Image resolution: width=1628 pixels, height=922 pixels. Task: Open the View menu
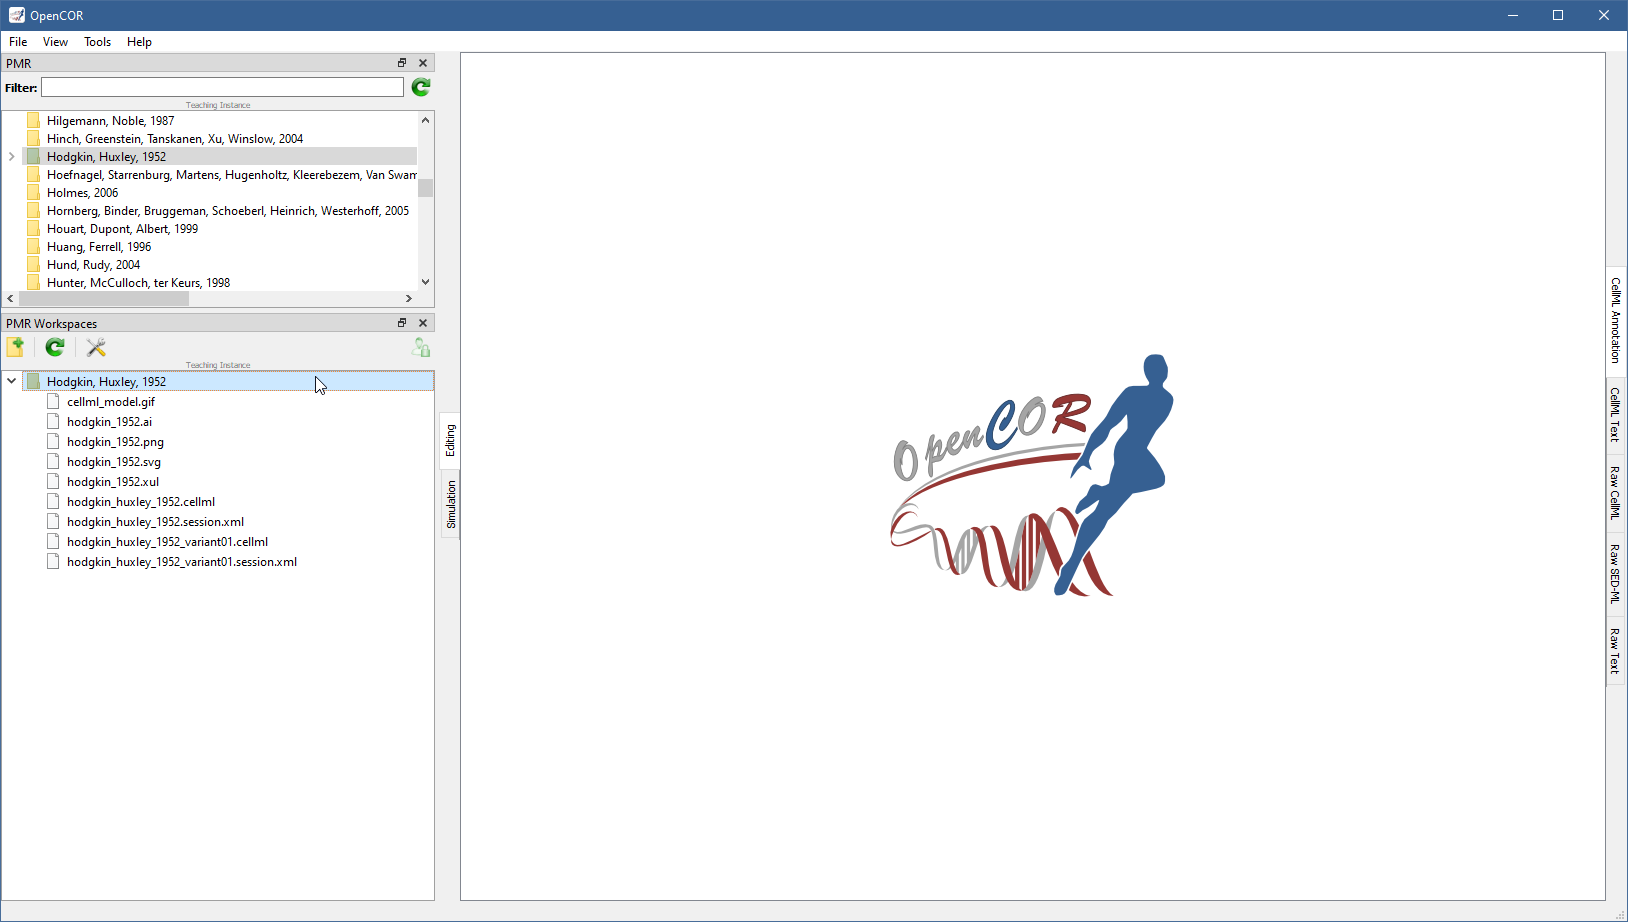(55, 42)
